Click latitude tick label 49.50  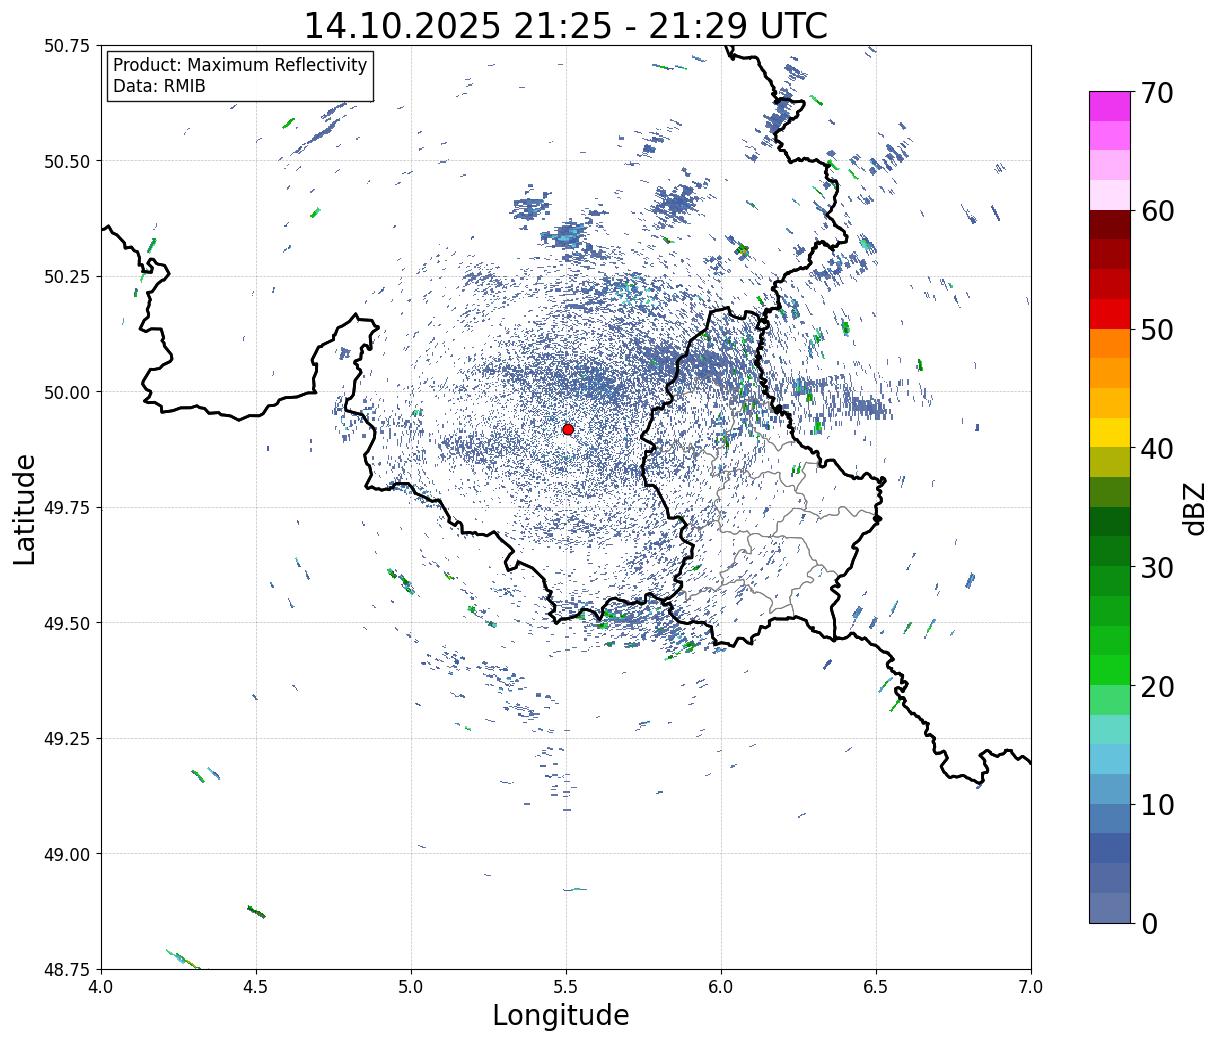(x=67, y=623)
